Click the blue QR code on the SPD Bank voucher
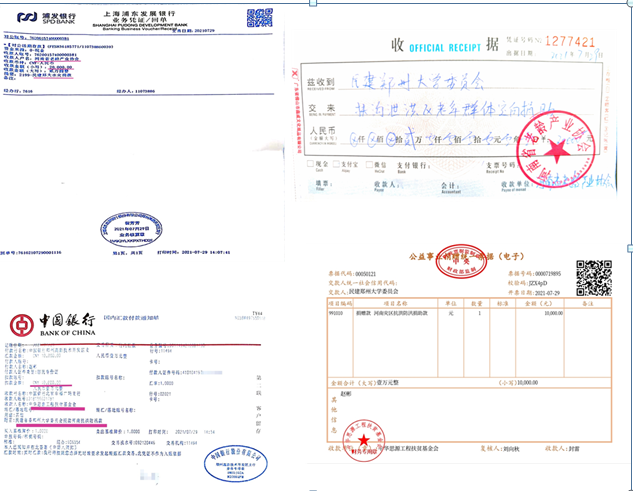633x491 pixels. pos(260,17)
